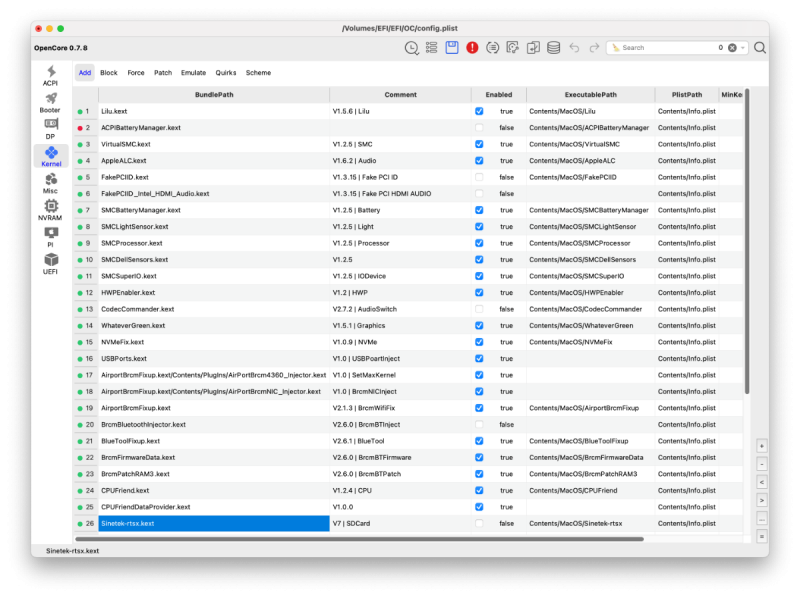
Task: Click the BundlePath column header
Action: (214, 95)
